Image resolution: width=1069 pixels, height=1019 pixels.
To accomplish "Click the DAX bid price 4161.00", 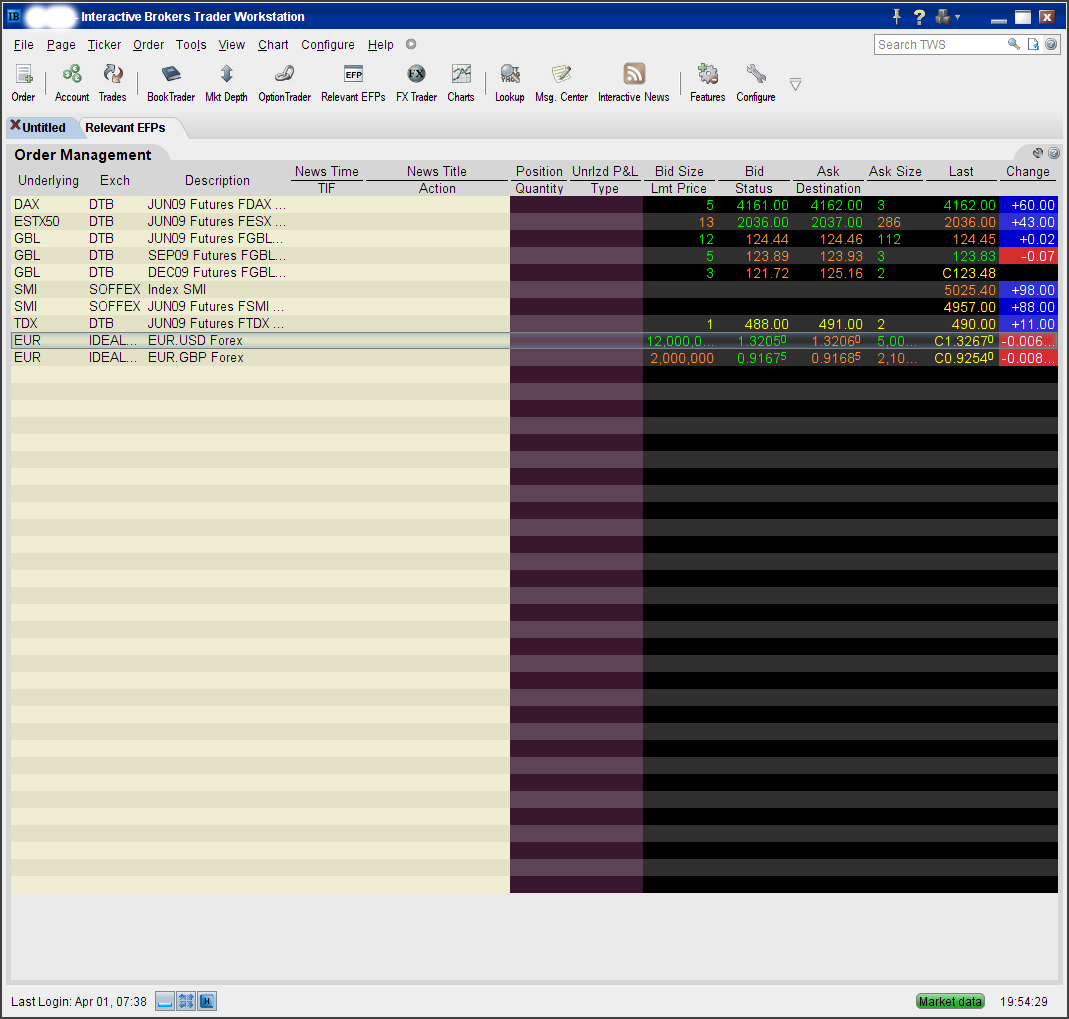I will pos(762,205).
